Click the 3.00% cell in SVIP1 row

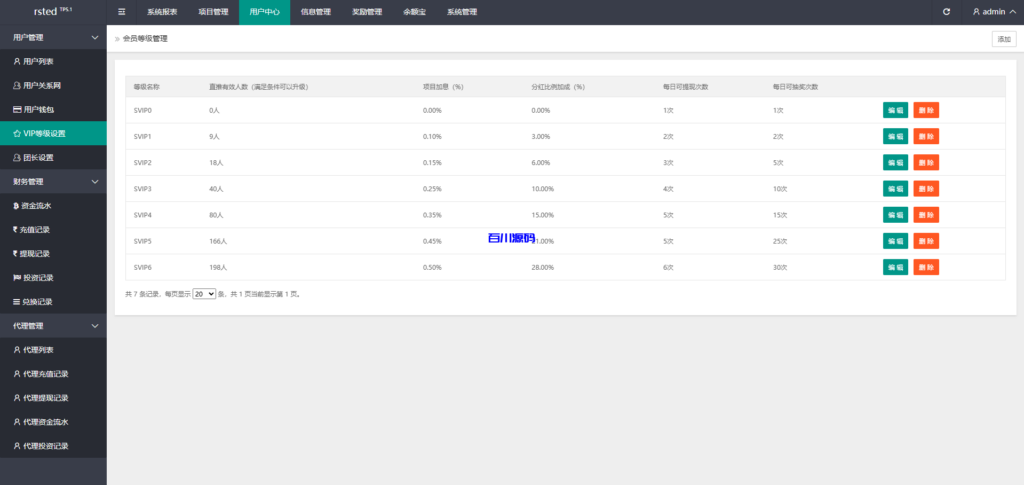(x=541, y=136)
